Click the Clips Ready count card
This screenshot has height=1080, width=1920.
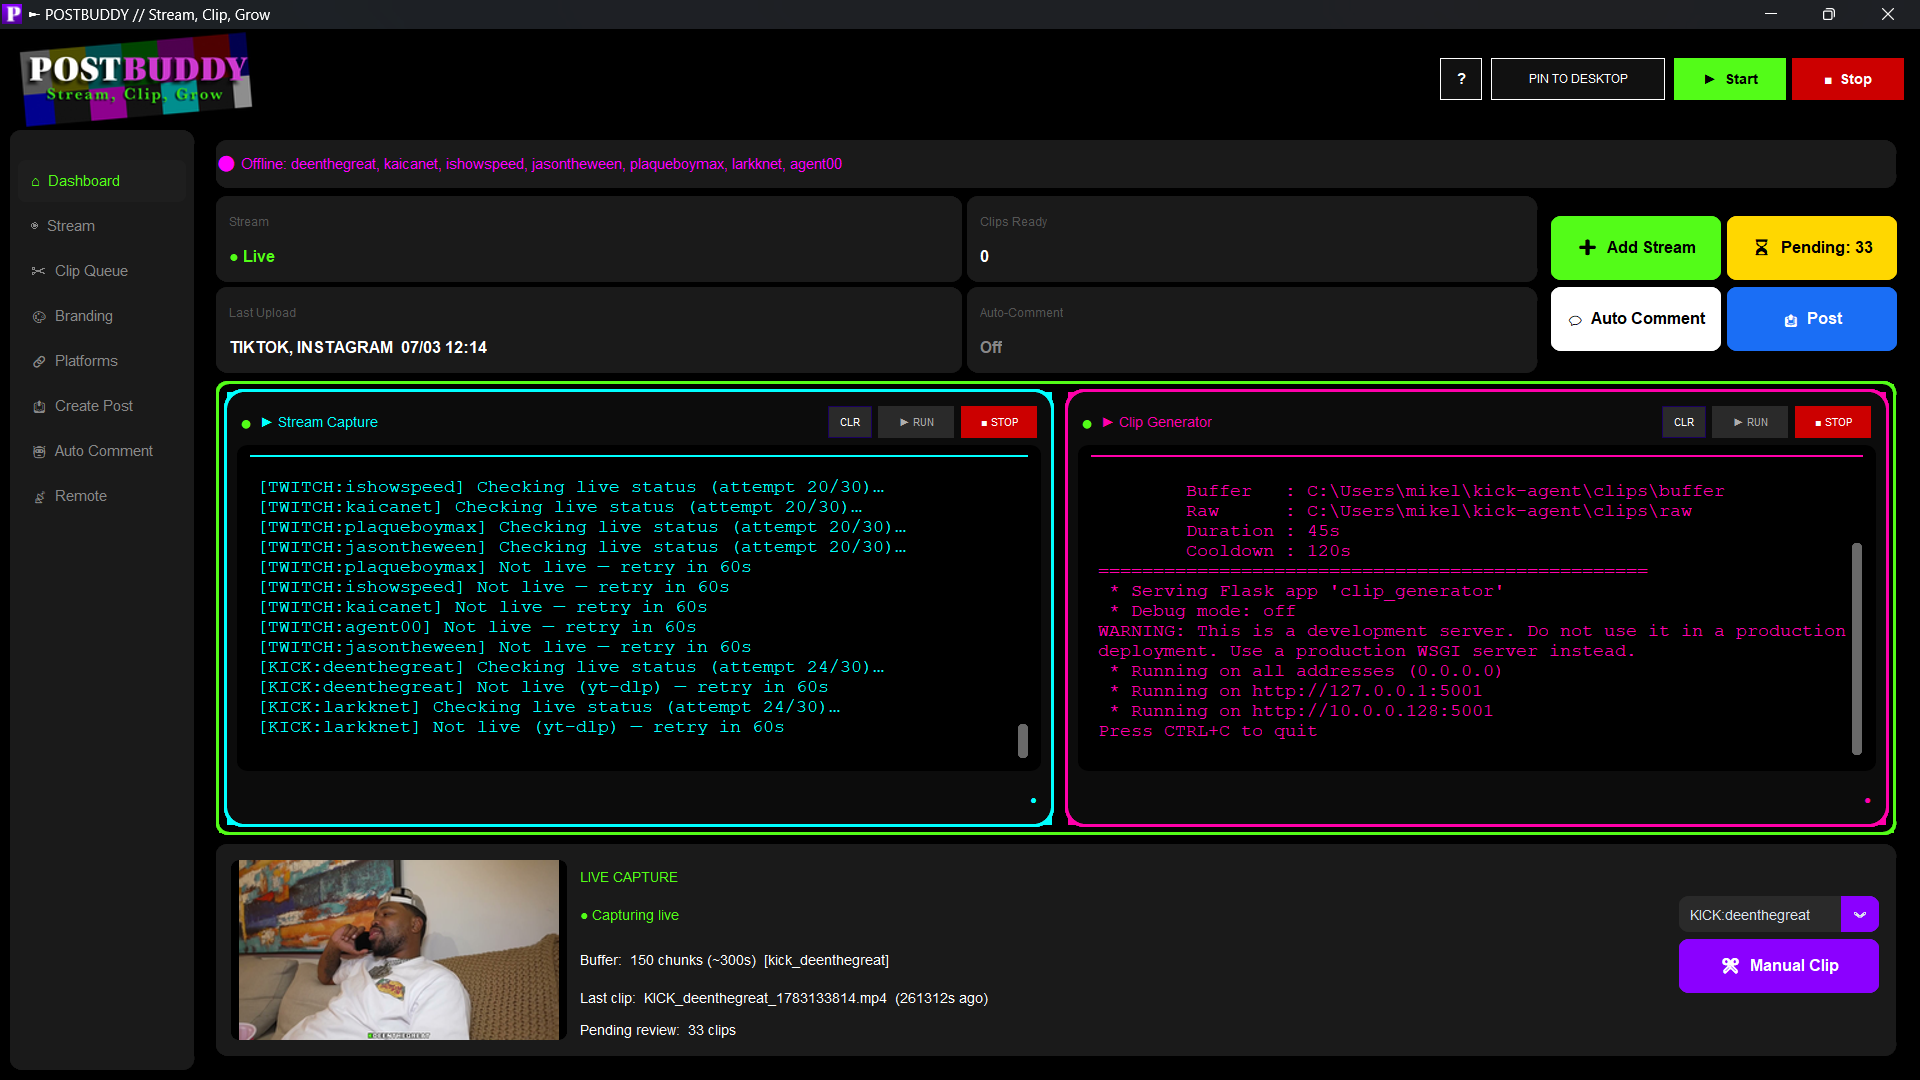click(1252, 239)
